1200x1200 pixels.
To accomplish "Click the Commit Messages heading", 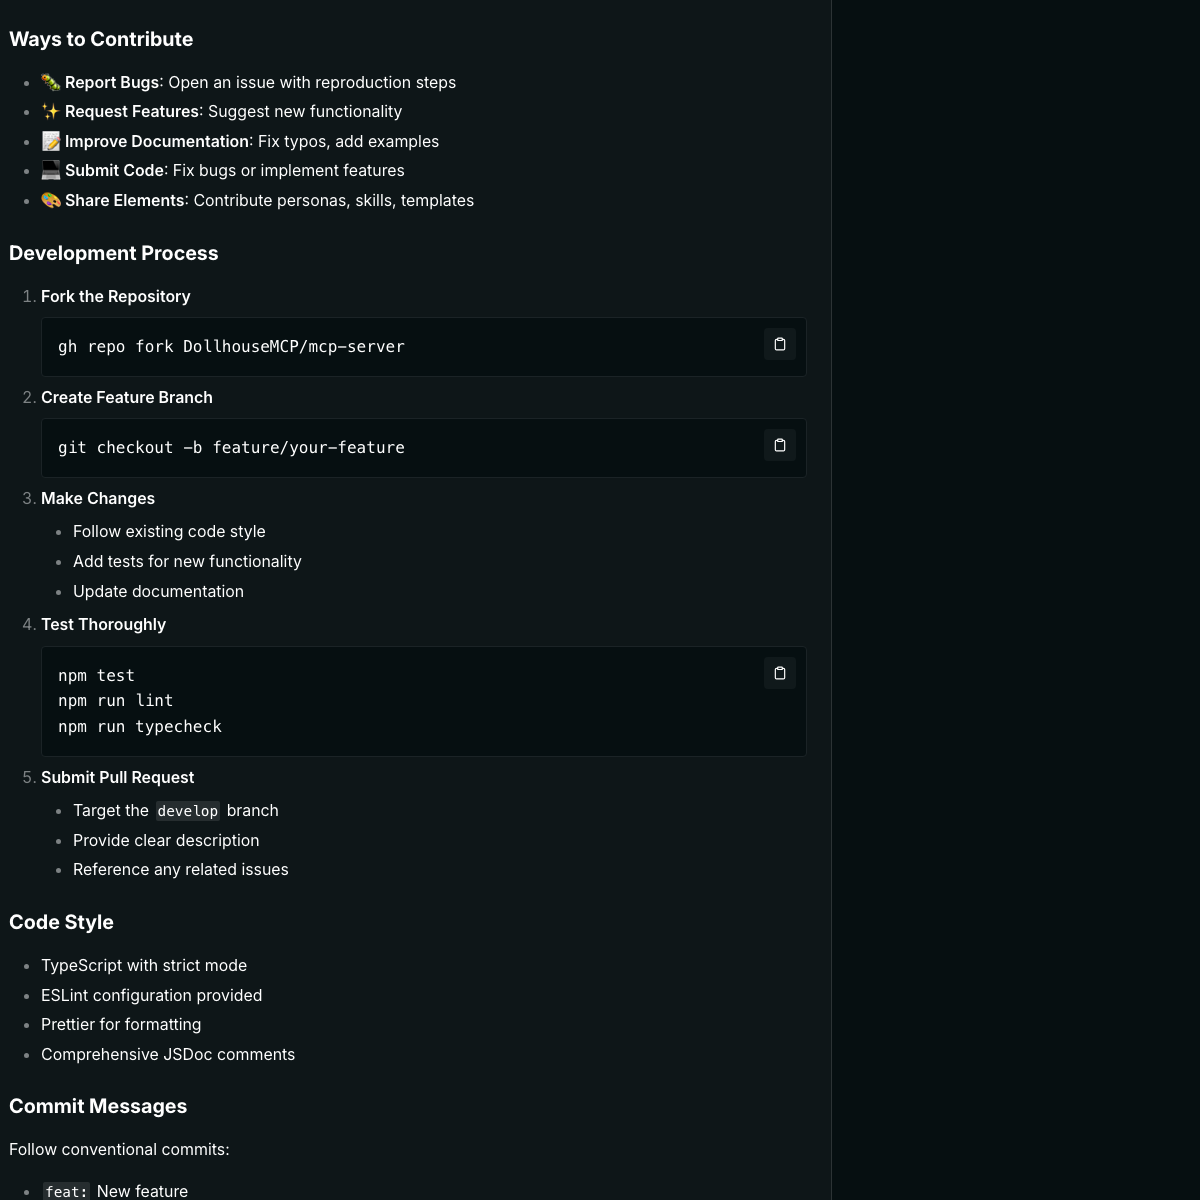I will click(x=98, y=1106).
